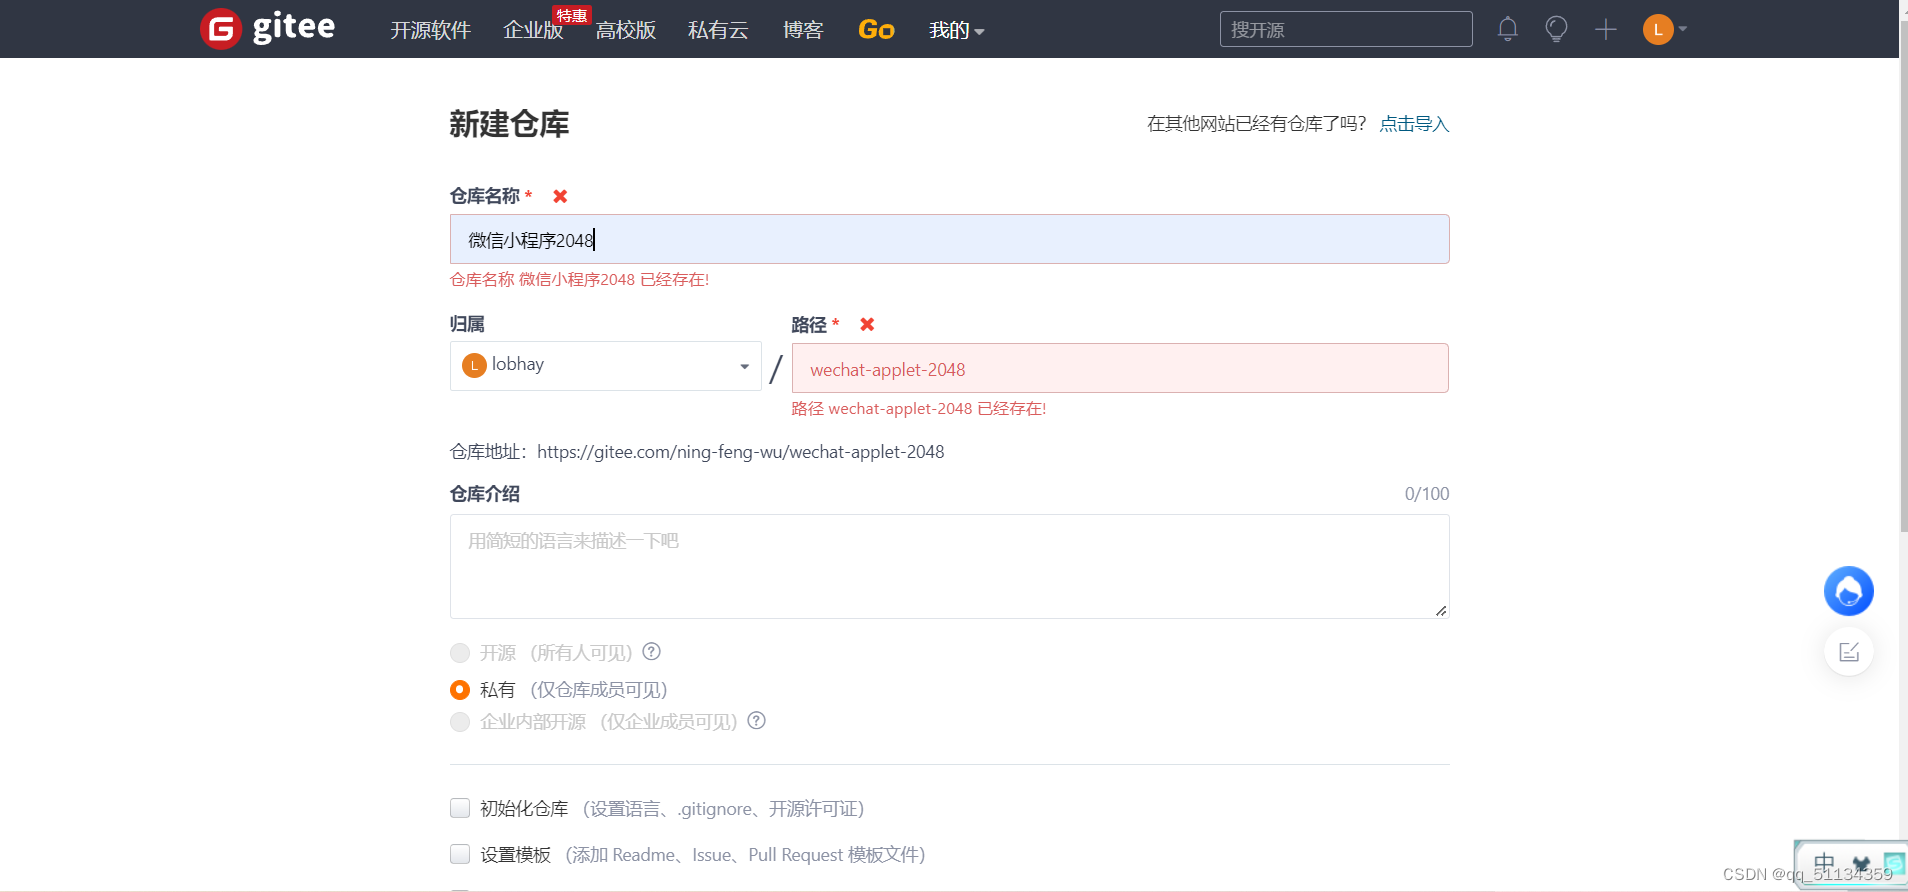Click the floating feedback edit icon
The width and height of the screenshot is (1908, 892).
(1849, 652)
